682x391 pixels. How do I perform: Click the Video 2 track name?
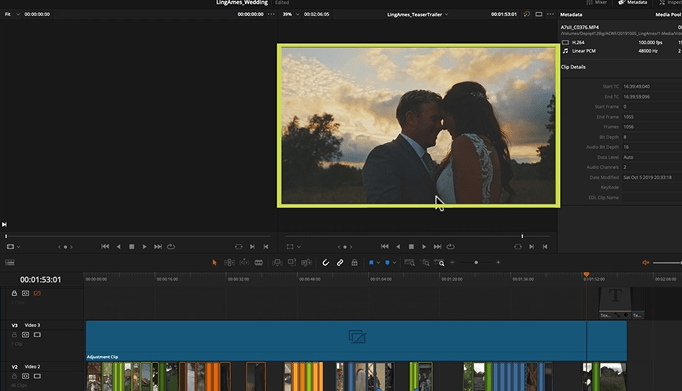[32, 367]
